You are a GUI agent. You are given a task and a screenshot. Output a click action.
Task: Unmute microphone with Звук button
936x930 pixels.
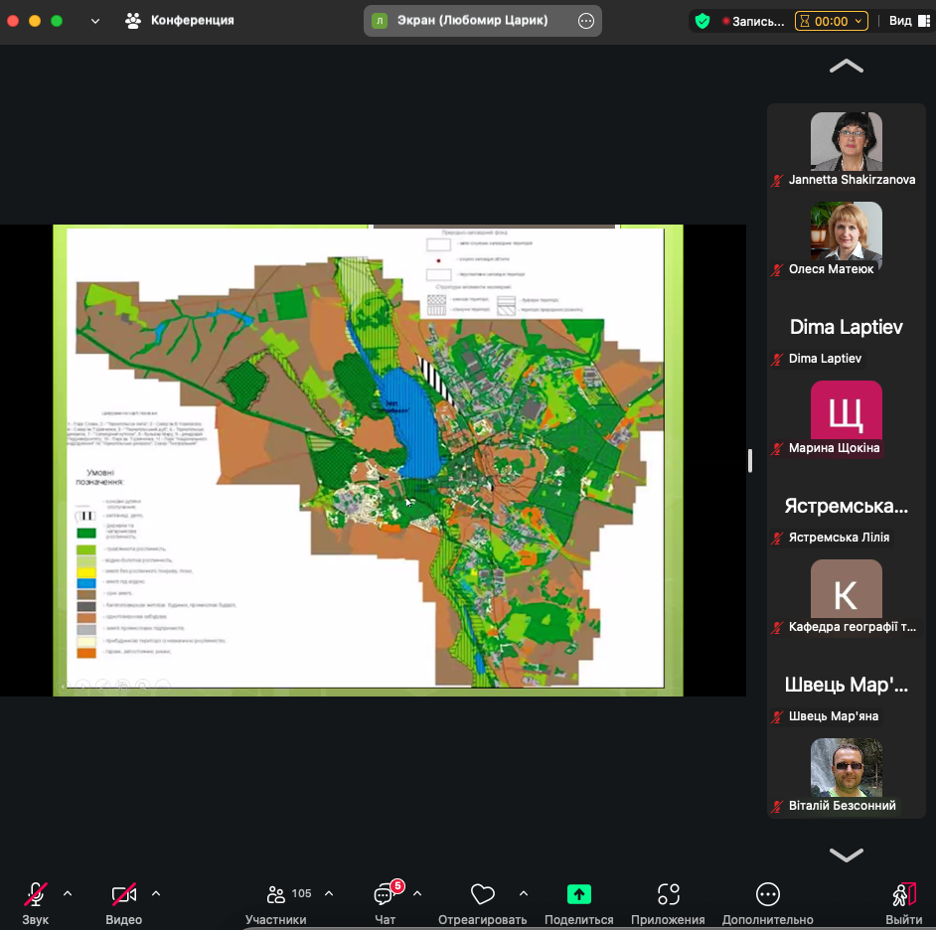tap(36, 894)
